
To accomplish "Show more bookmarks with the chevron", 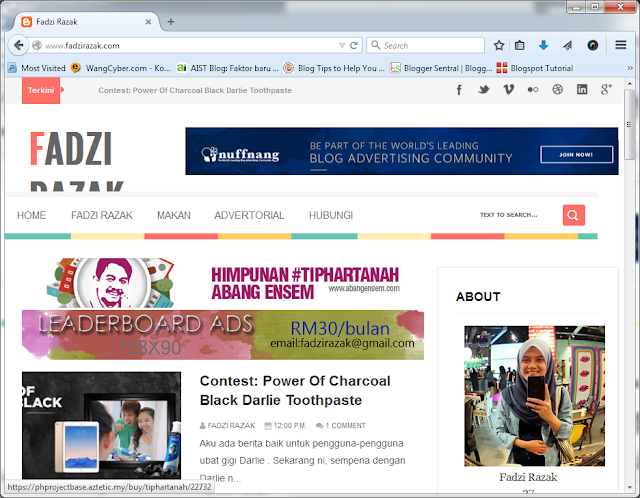I will (630, 68).
